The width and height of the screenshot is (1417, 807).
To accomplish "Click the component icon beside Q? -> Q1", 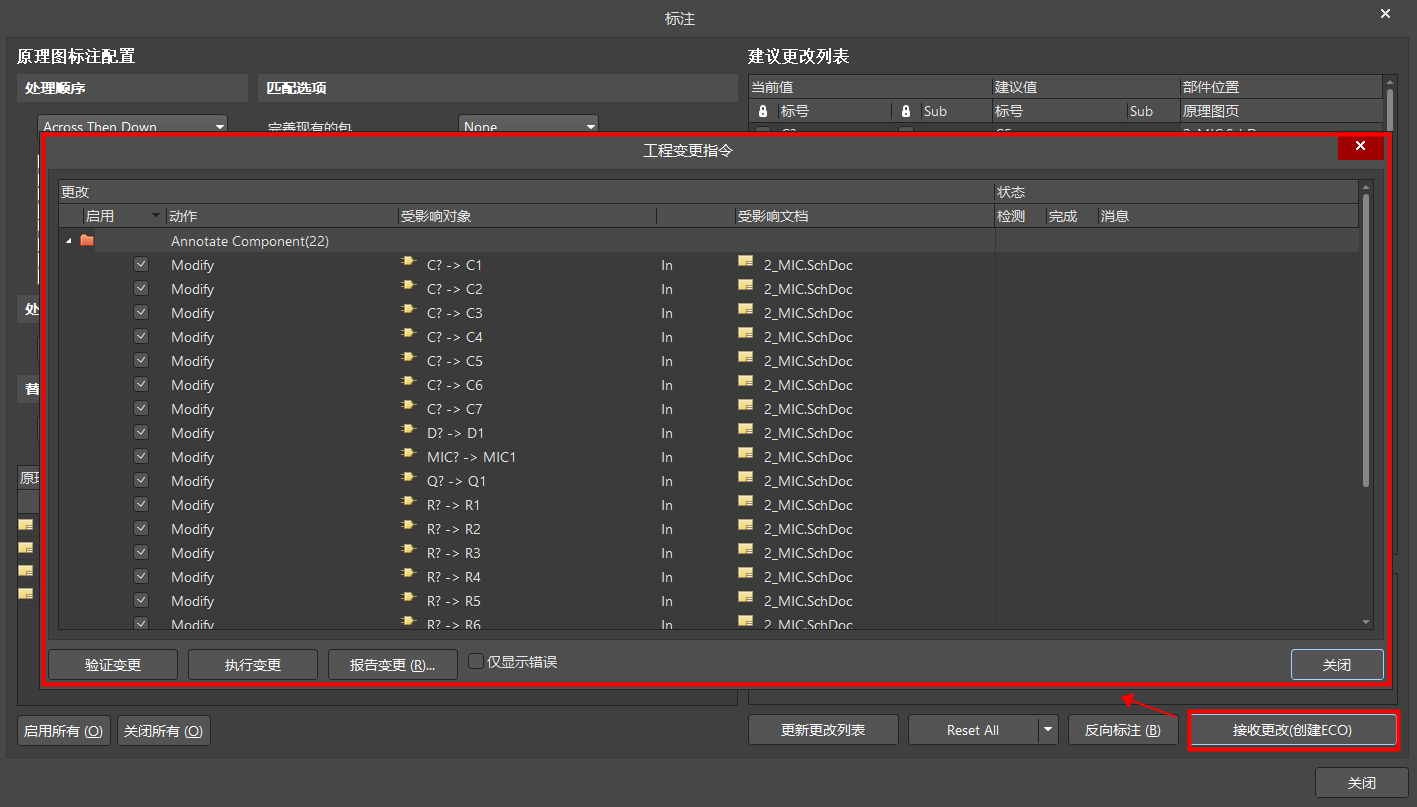I will [408, 480].
